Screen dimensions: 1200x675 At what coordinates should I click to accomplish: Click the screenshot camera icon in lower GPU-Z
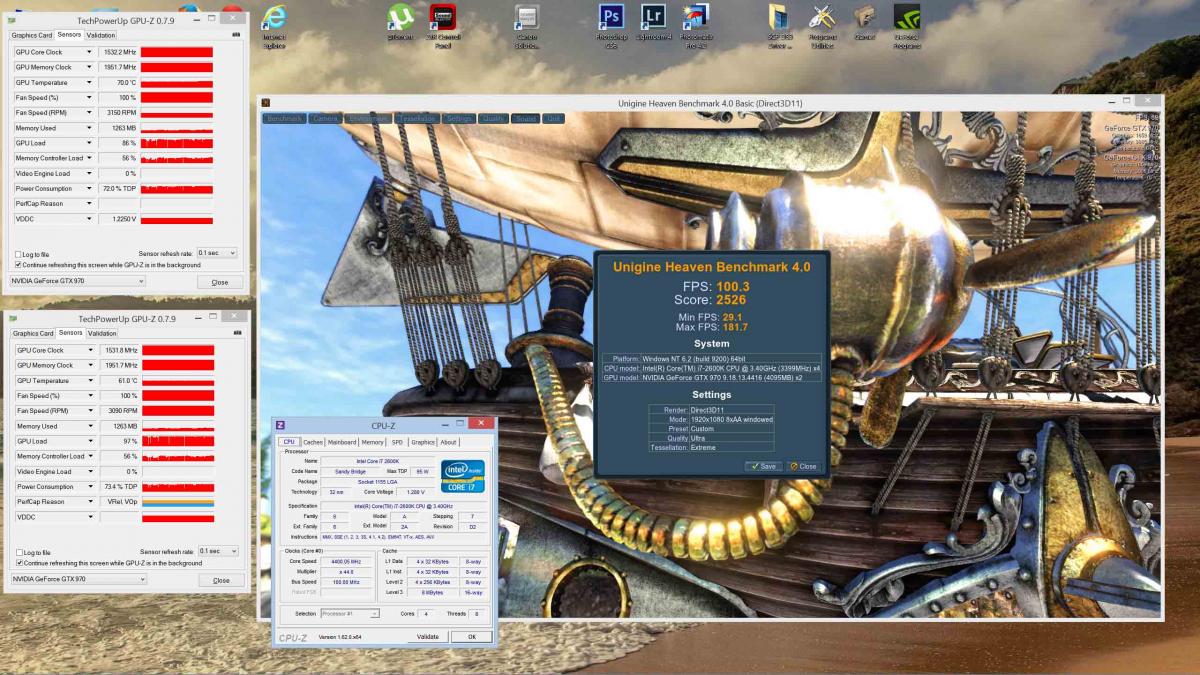coord(237,333)
